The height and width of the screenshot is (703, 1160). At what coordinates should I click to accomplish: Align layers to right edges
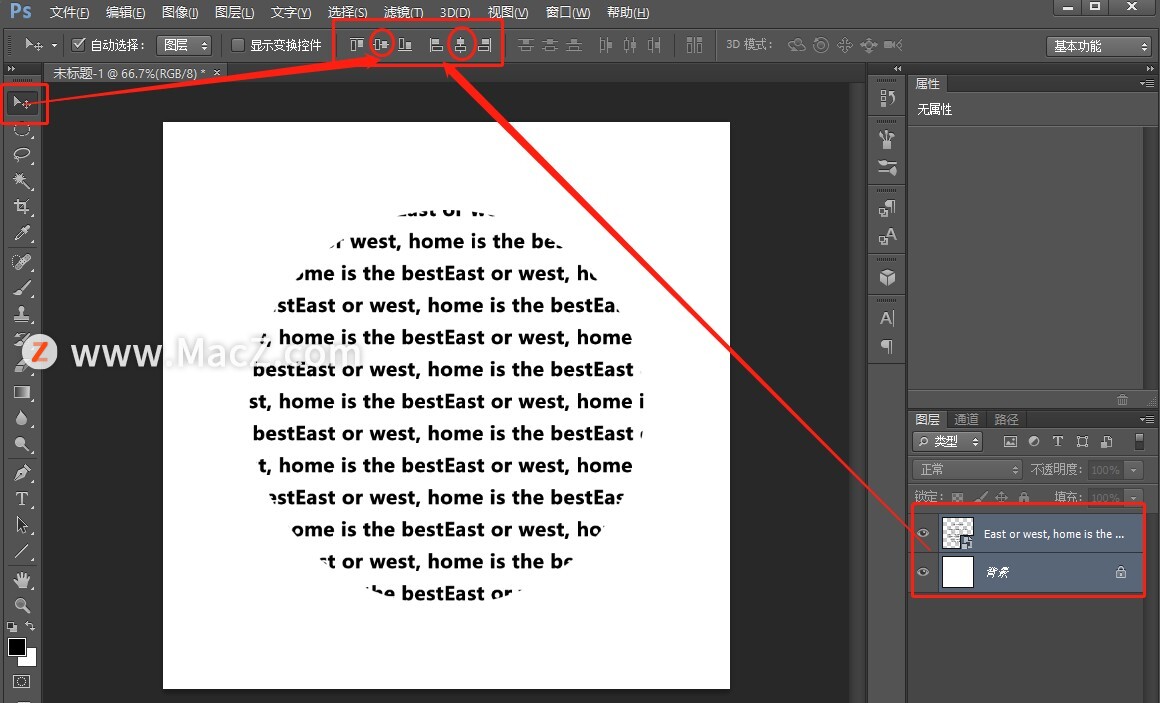pyautogui.click(x=484, y=45)
